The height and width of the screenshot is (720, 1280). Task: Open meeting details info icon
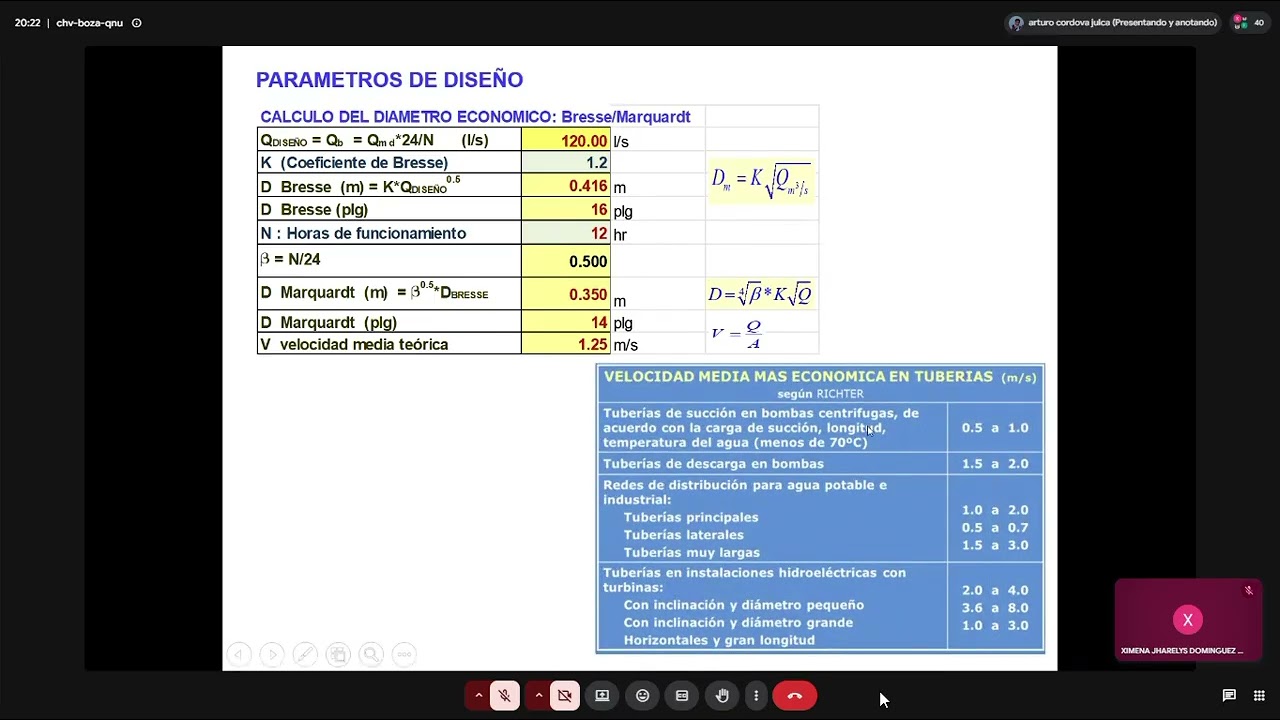pyautogui.click(x=137, y=23)
